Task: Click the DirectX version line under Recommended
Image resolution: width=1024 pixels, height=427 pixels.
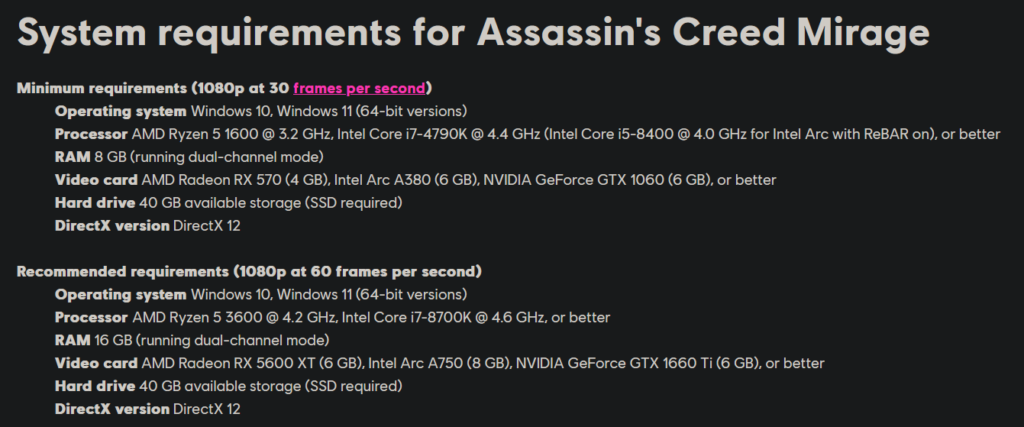Action: pos(148,409)
